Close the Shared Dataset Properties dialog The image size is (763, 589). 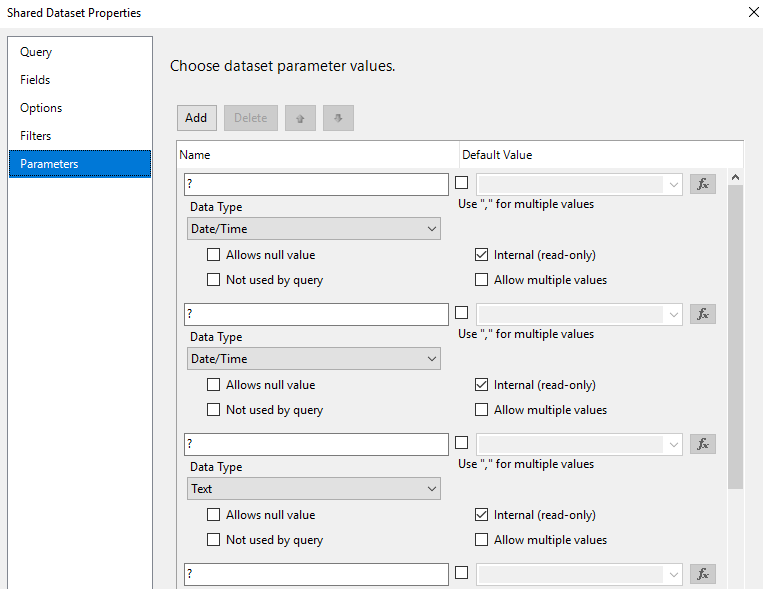[x=753, y=13]
